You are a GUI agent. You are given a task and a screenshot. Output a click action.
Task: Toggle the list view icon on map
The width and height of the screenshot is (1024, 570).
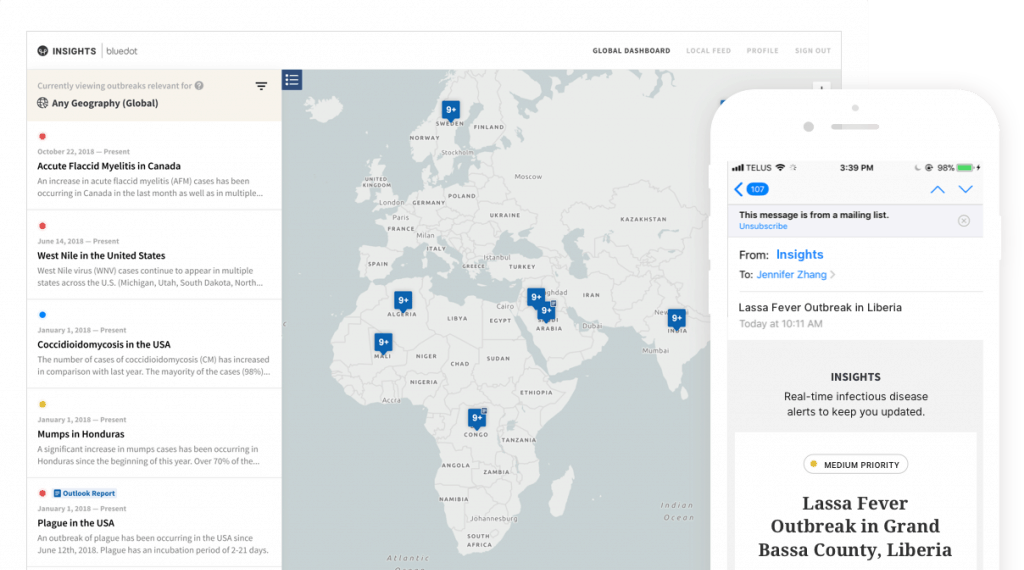point(292,80)
